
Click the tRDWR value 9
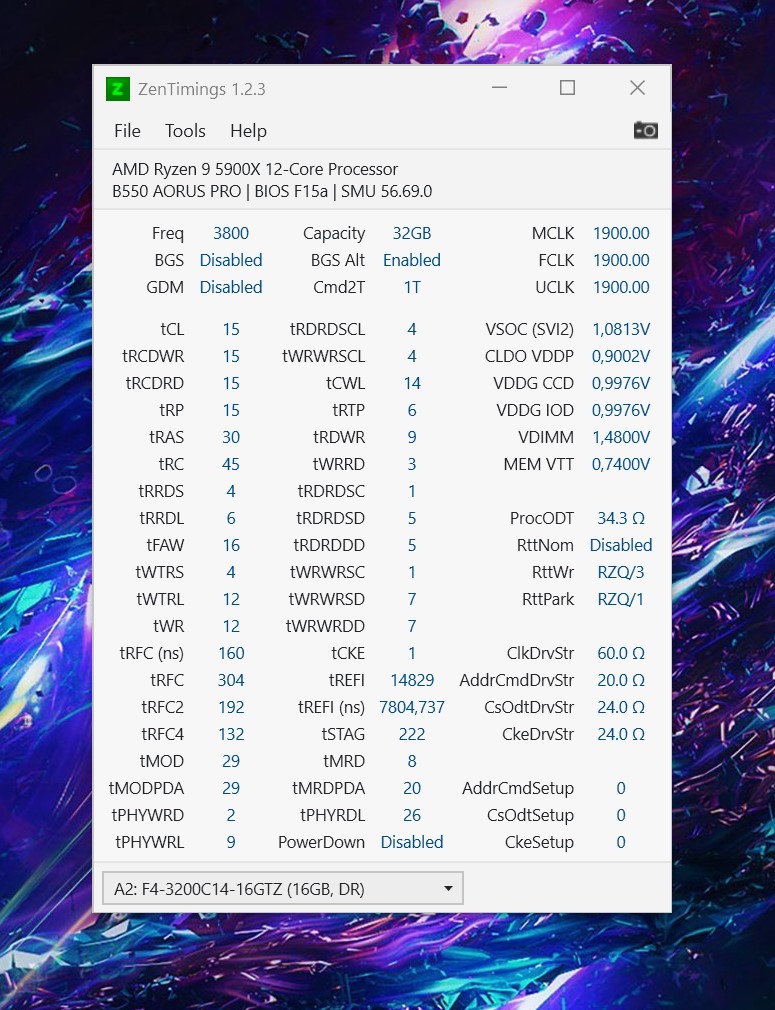coord(412,437)
